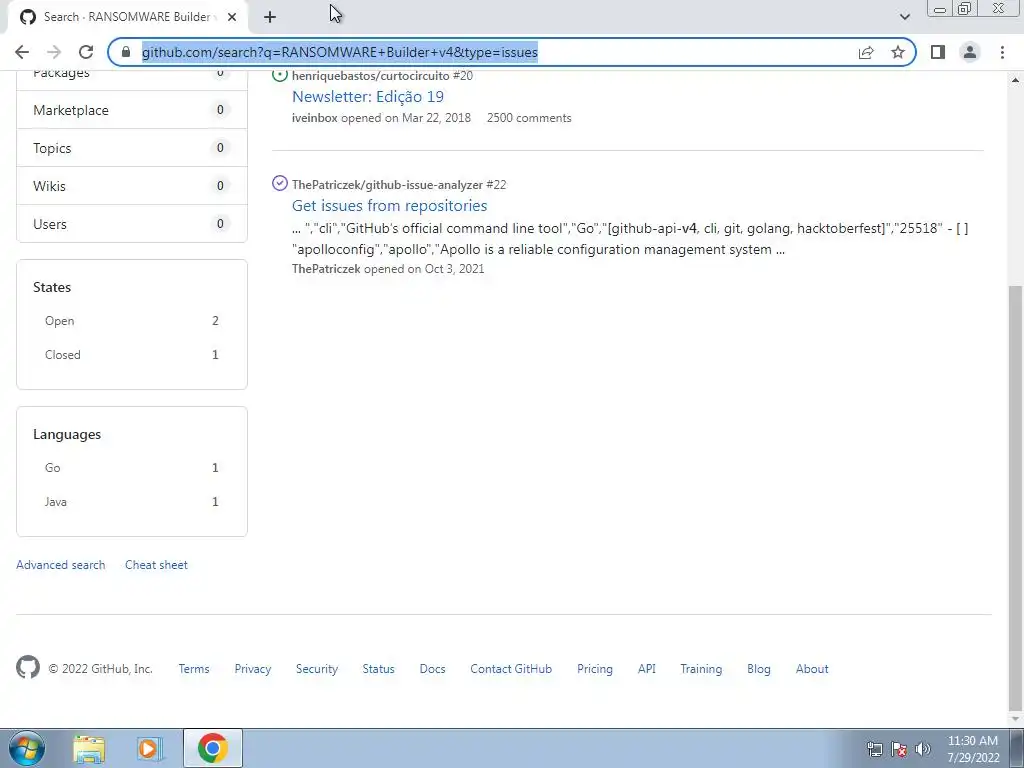
Task: Open the Contact GitHub footer link
Action: (511, 669)
